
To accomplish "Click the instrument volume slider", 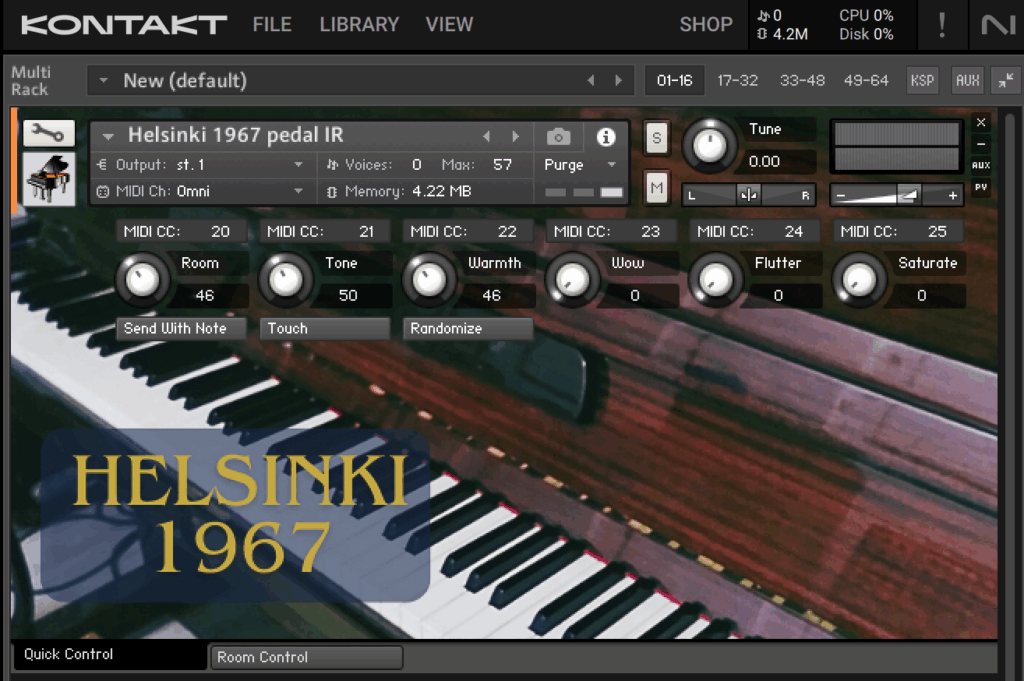I will pyautogui.click(x=896, y=195).
